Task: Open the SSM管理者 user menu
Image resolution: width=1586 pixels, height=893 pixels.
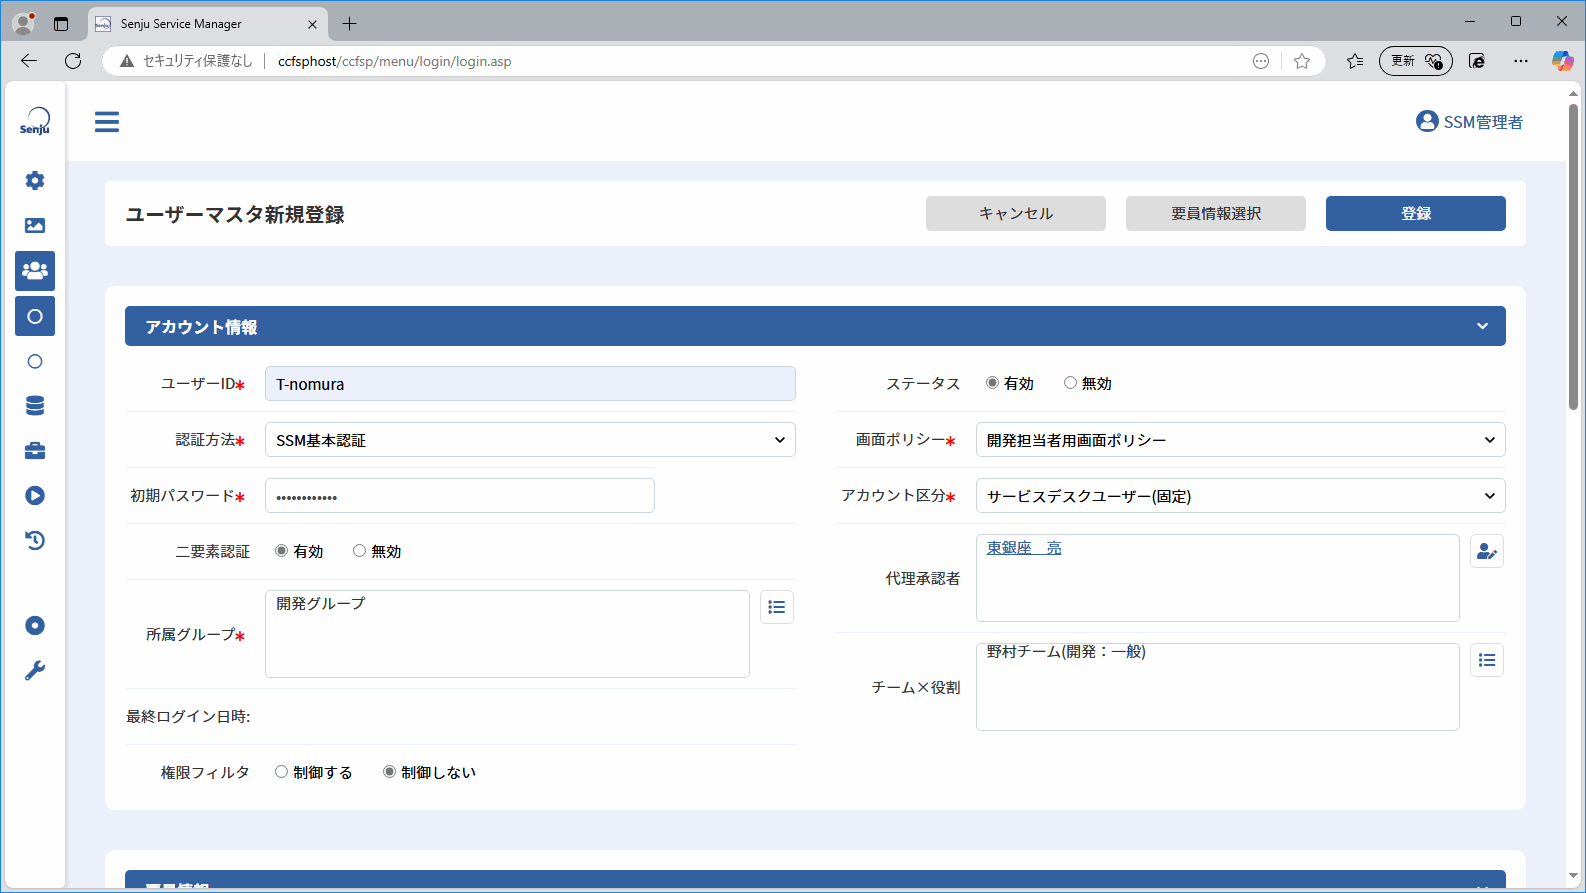Action: (x=1469, y=122)
